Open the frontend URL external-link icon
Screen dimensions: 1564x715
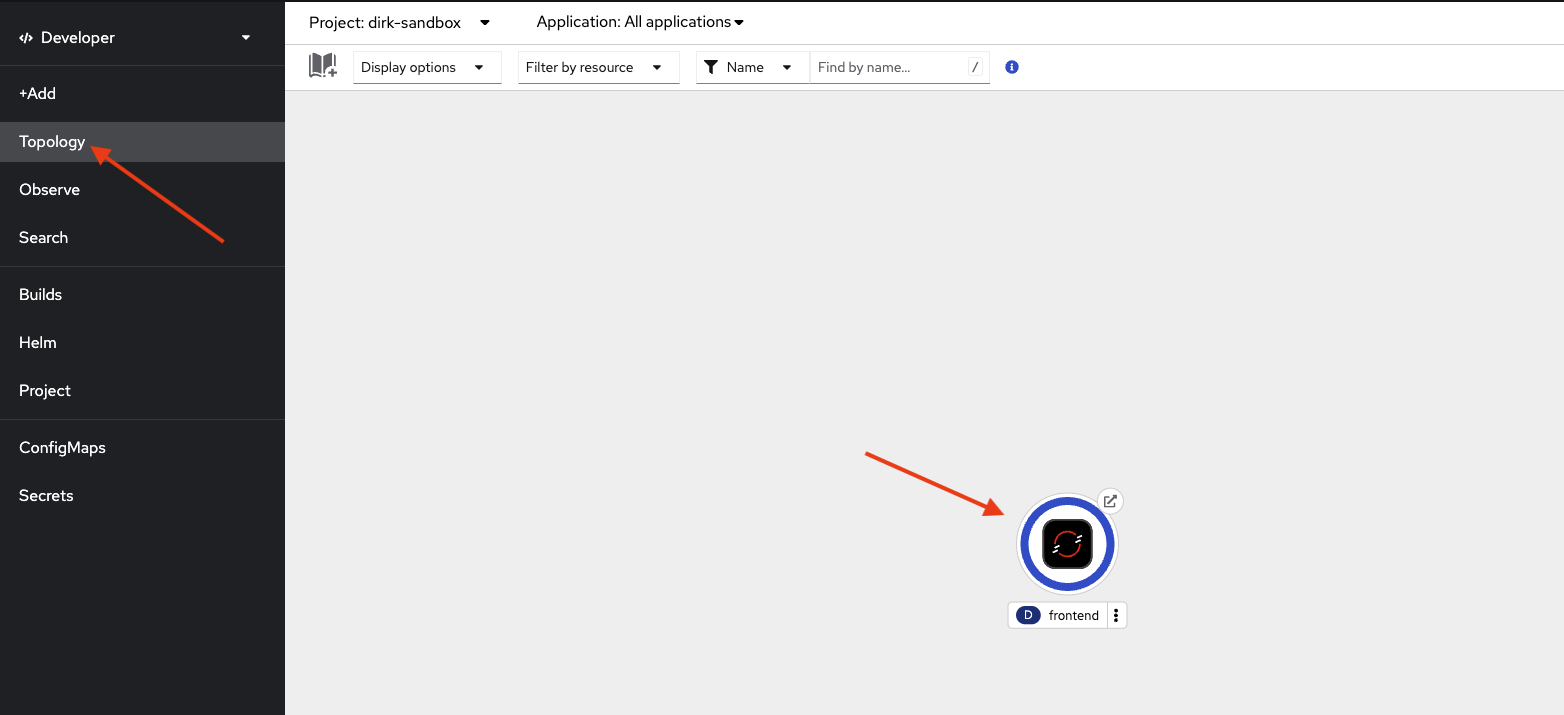click(x=1110, y=501)
